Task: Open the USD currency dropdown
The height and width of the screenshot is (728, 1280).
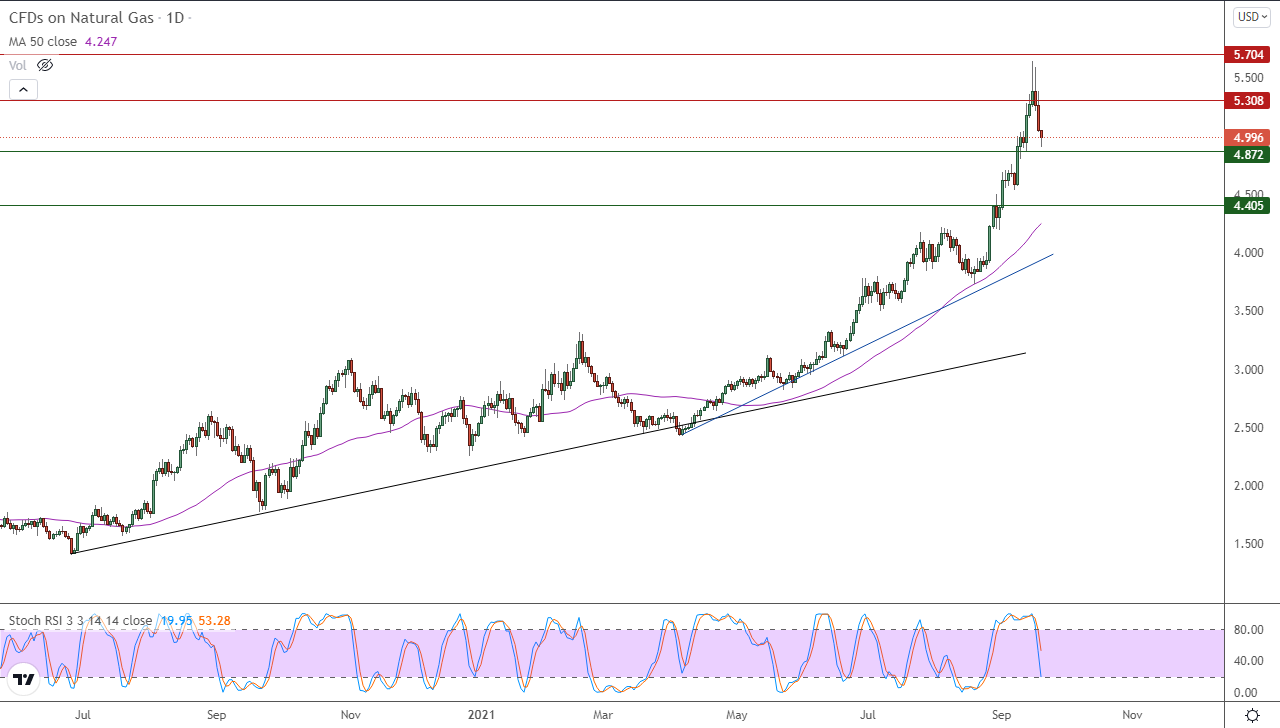Action: (x=1252, y=16)
